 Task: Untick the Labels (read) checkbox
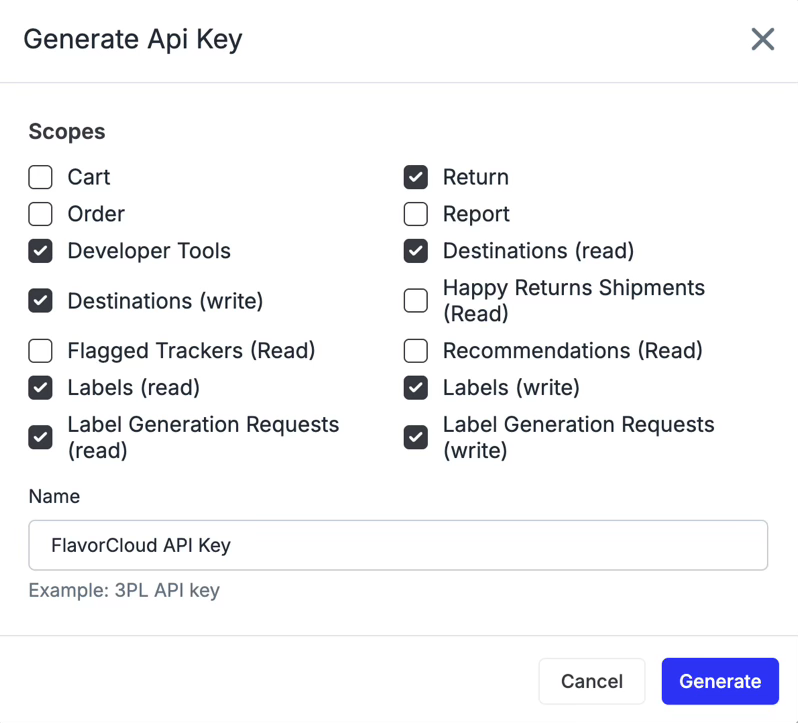click(40, 388)
